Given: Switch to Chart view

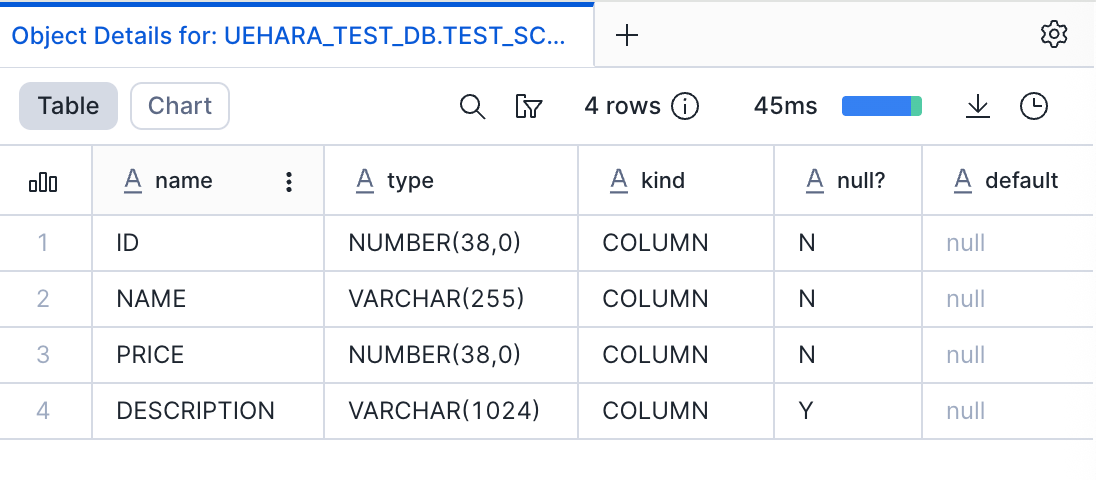Looking at the screenshot, I should 180,106.
